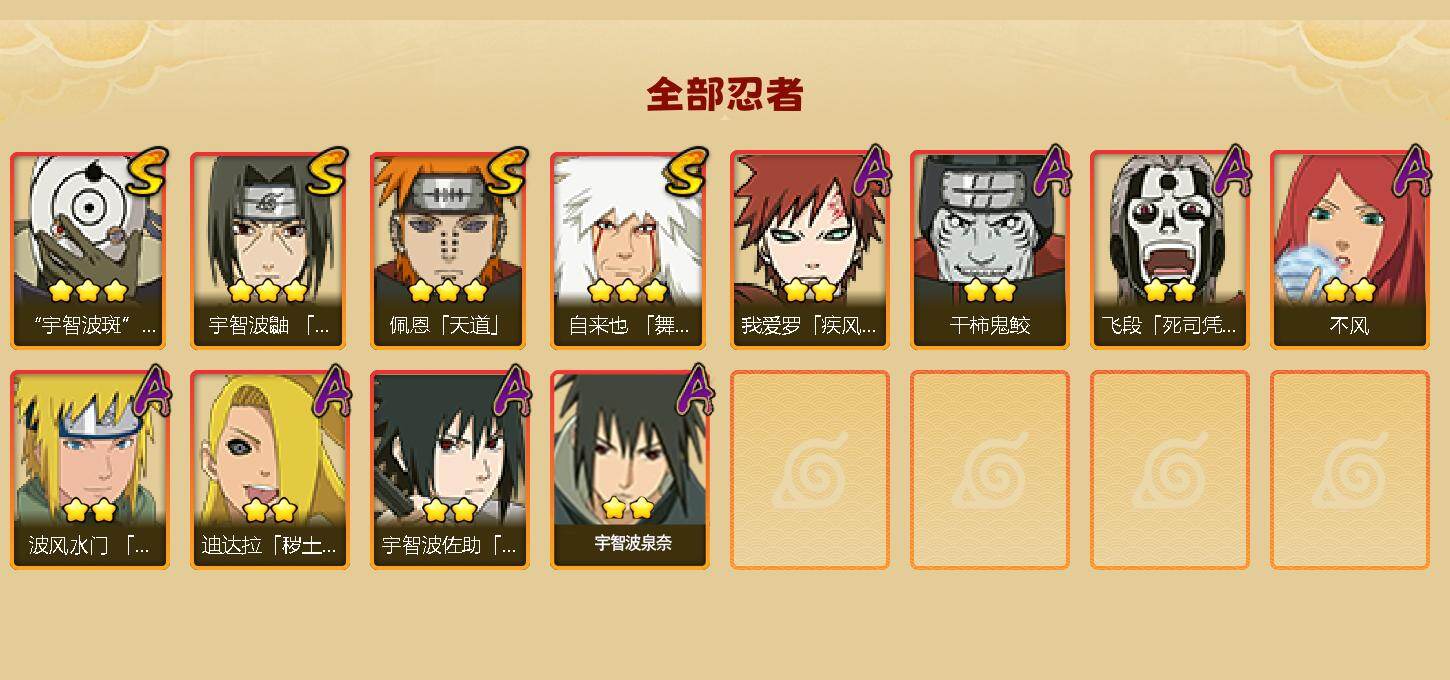Open the 宇智波鼬 ninja card
The height and width of the screenshot is (680, 1450).
270,250
